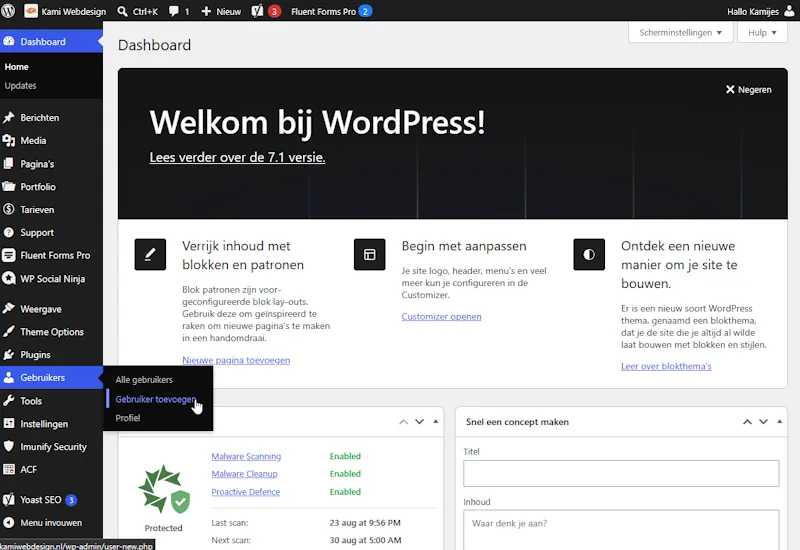
Task: Collapse the Imunify widget panel
Action: pyautogui.click(x=436, y=421)
